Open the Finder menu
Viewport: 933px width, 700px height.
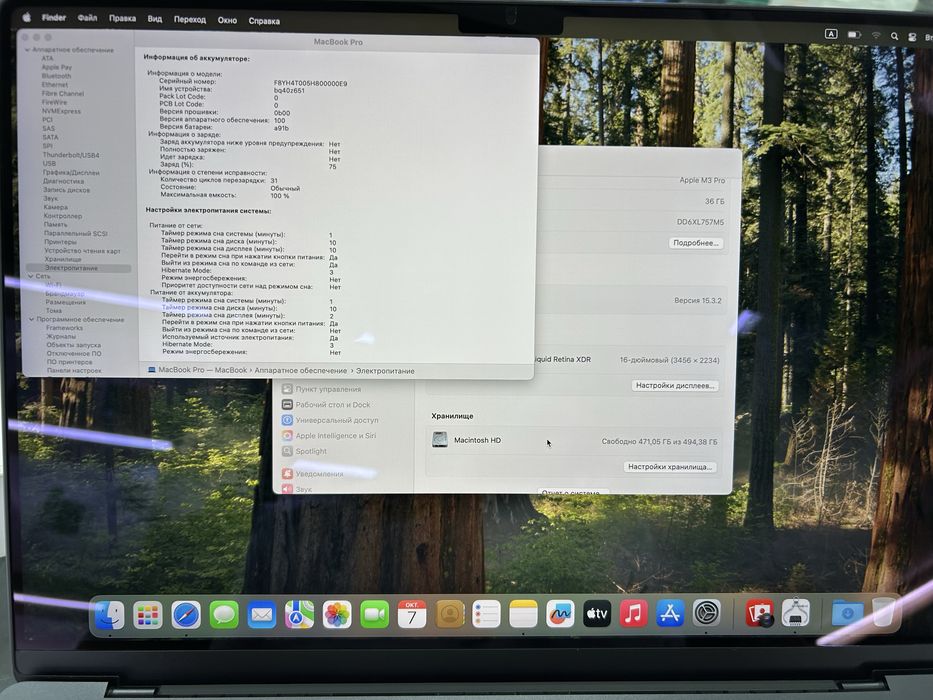click(x=54, y=17)
